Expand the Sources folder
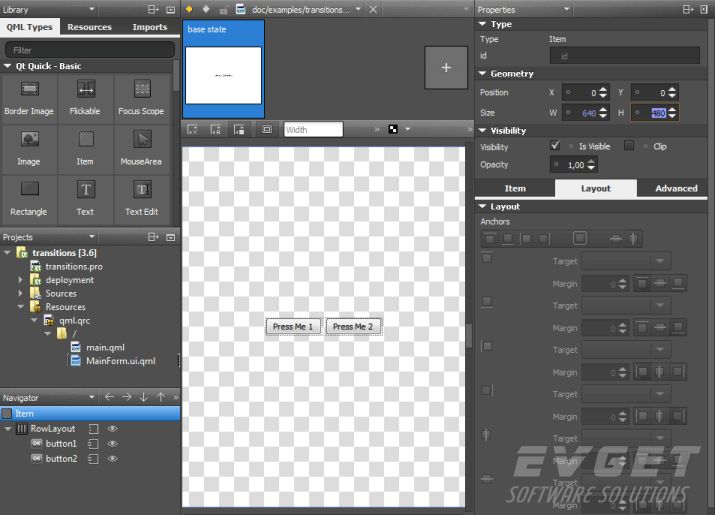The image size is (715, 515). tap(20, 293)
